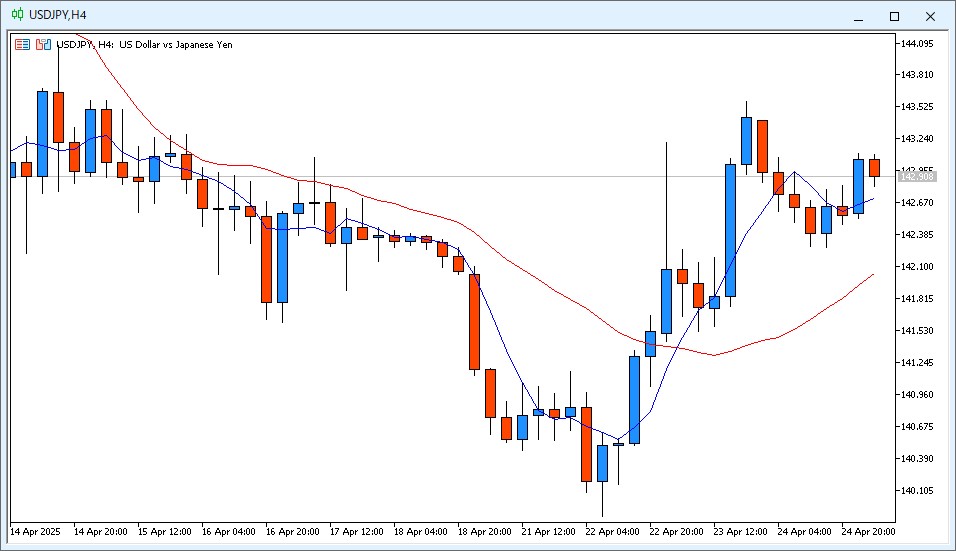Click the '22 Apr 20:00' time axis label
The image size is (956, 551).
[676, 531]
